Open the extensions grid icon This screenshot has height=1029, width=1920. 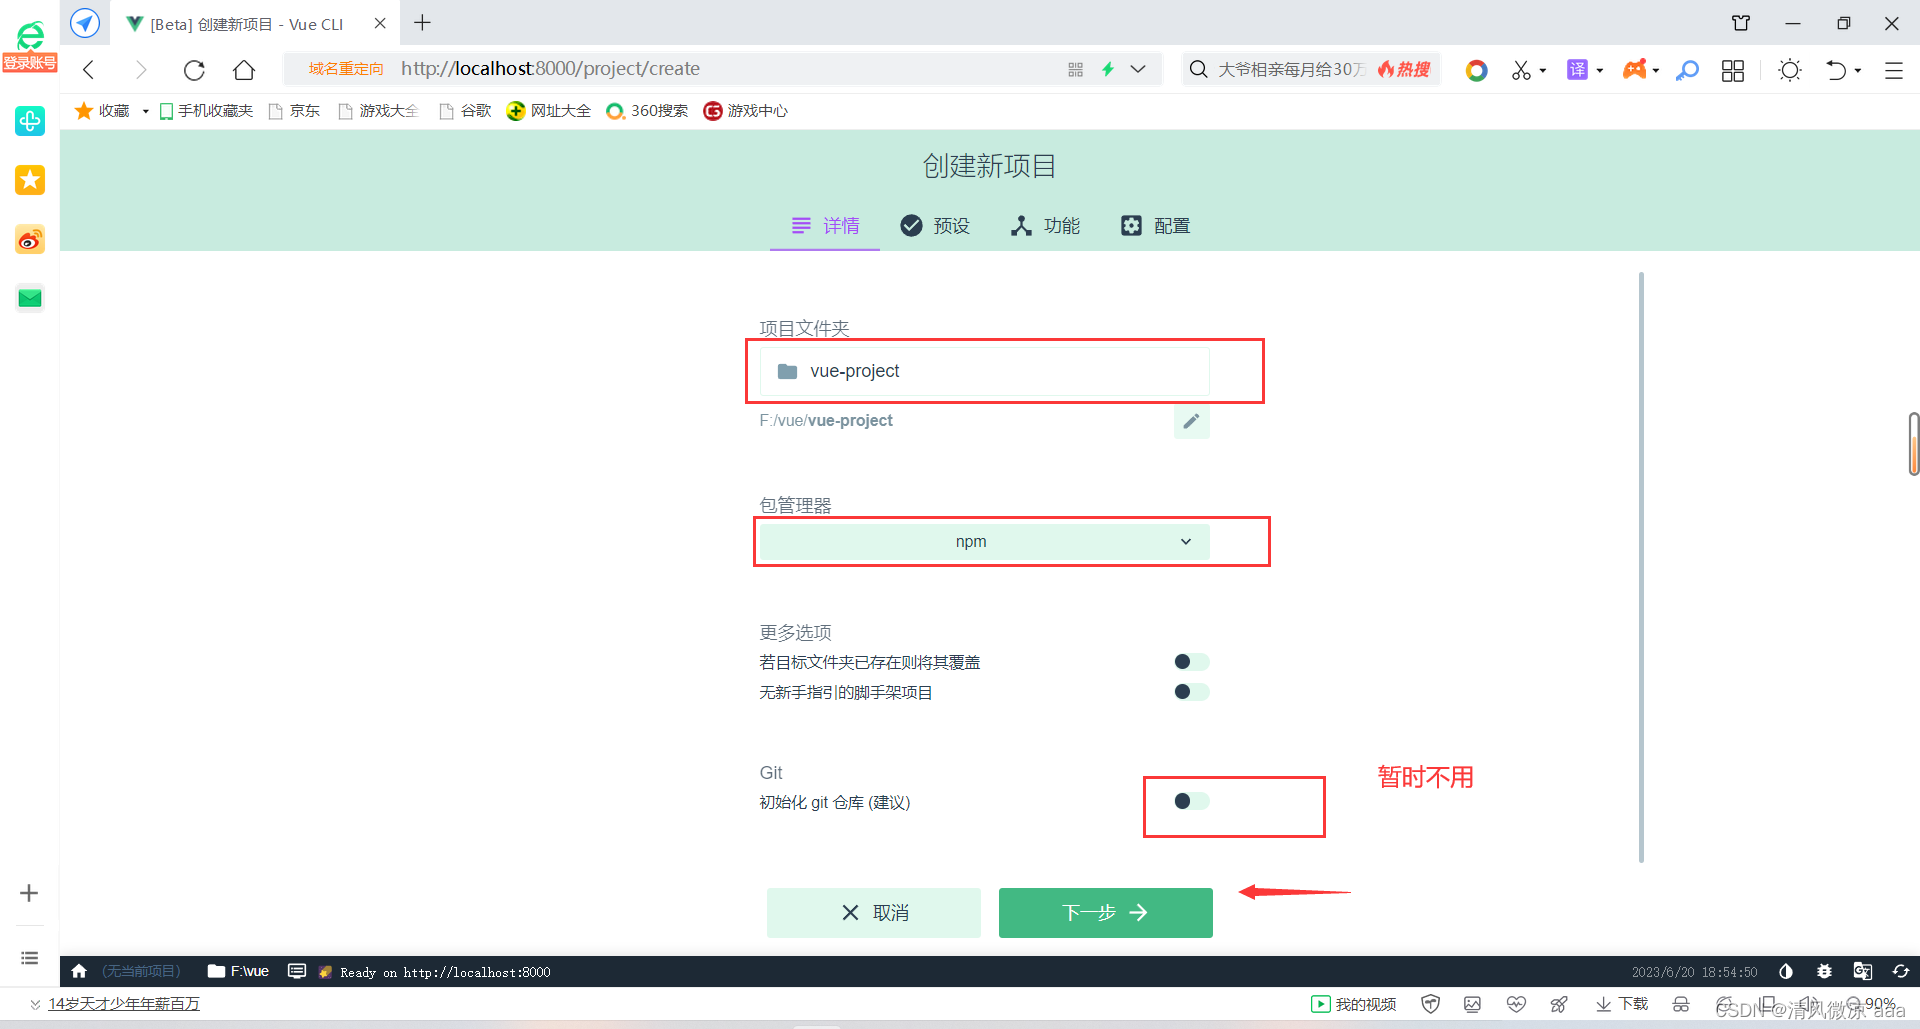1733,70
